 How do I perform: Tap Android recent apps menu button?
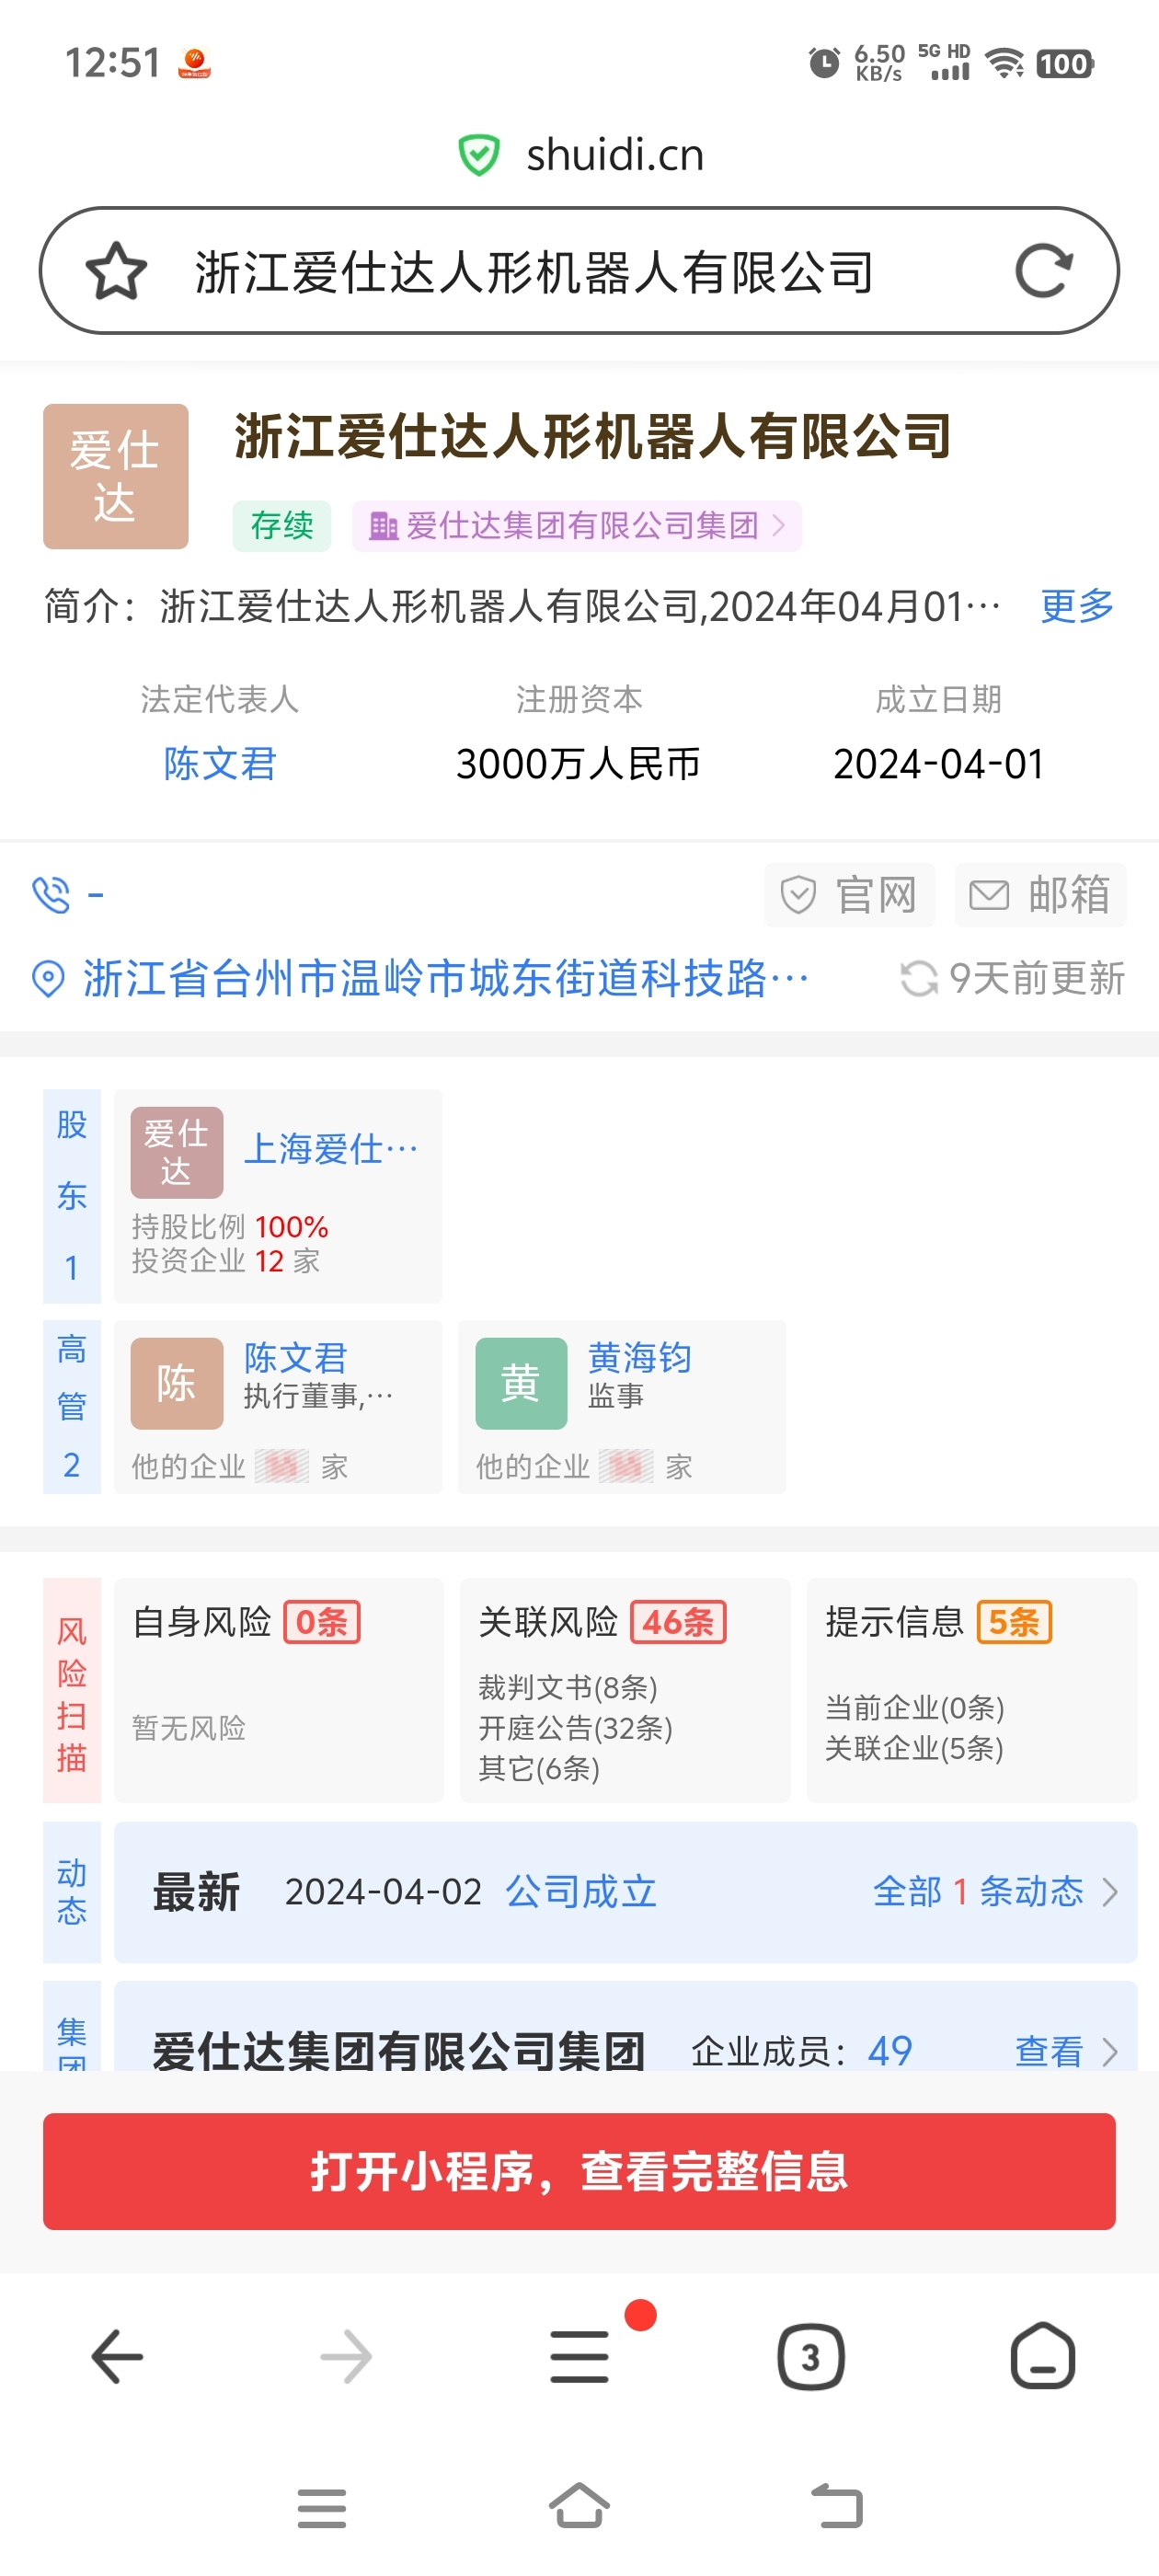[x=322, y=2509]
